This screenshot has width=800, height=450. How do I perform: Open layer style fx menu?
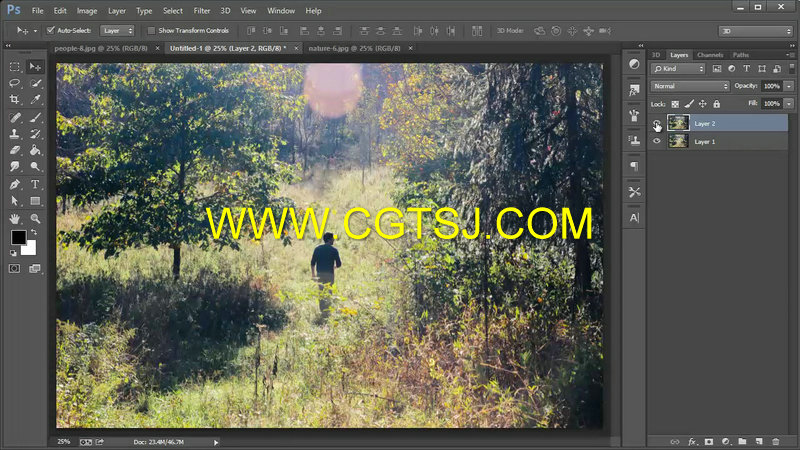pos(692,441)
